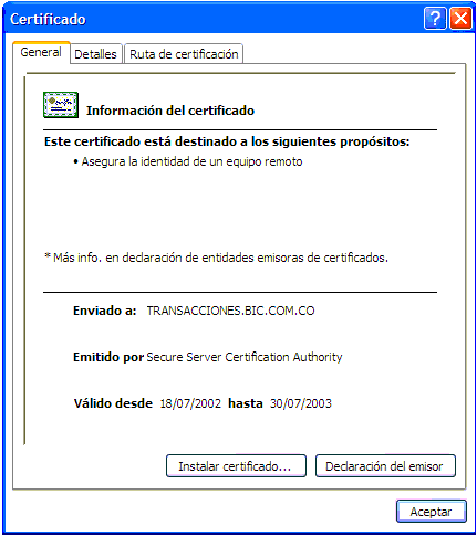Screen dimensions: 476x536
Task: Click the Información del certificado heading
Action: coord(170,110)
